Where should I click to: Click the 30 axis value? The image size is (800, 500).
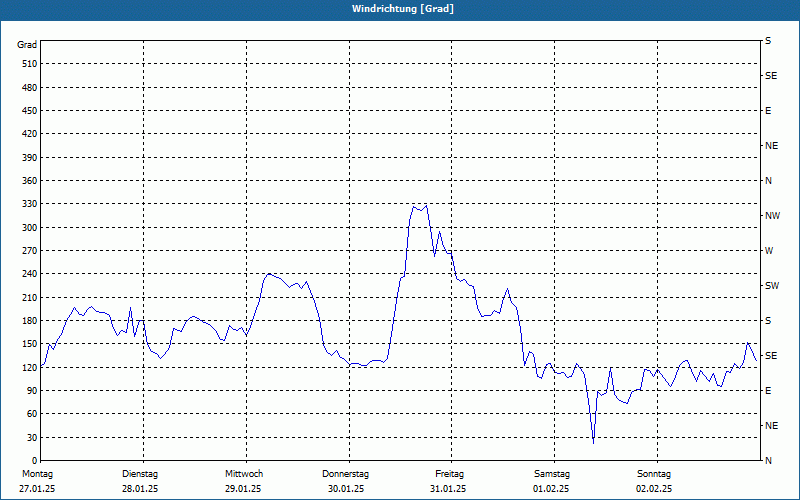tap(32, 437)
